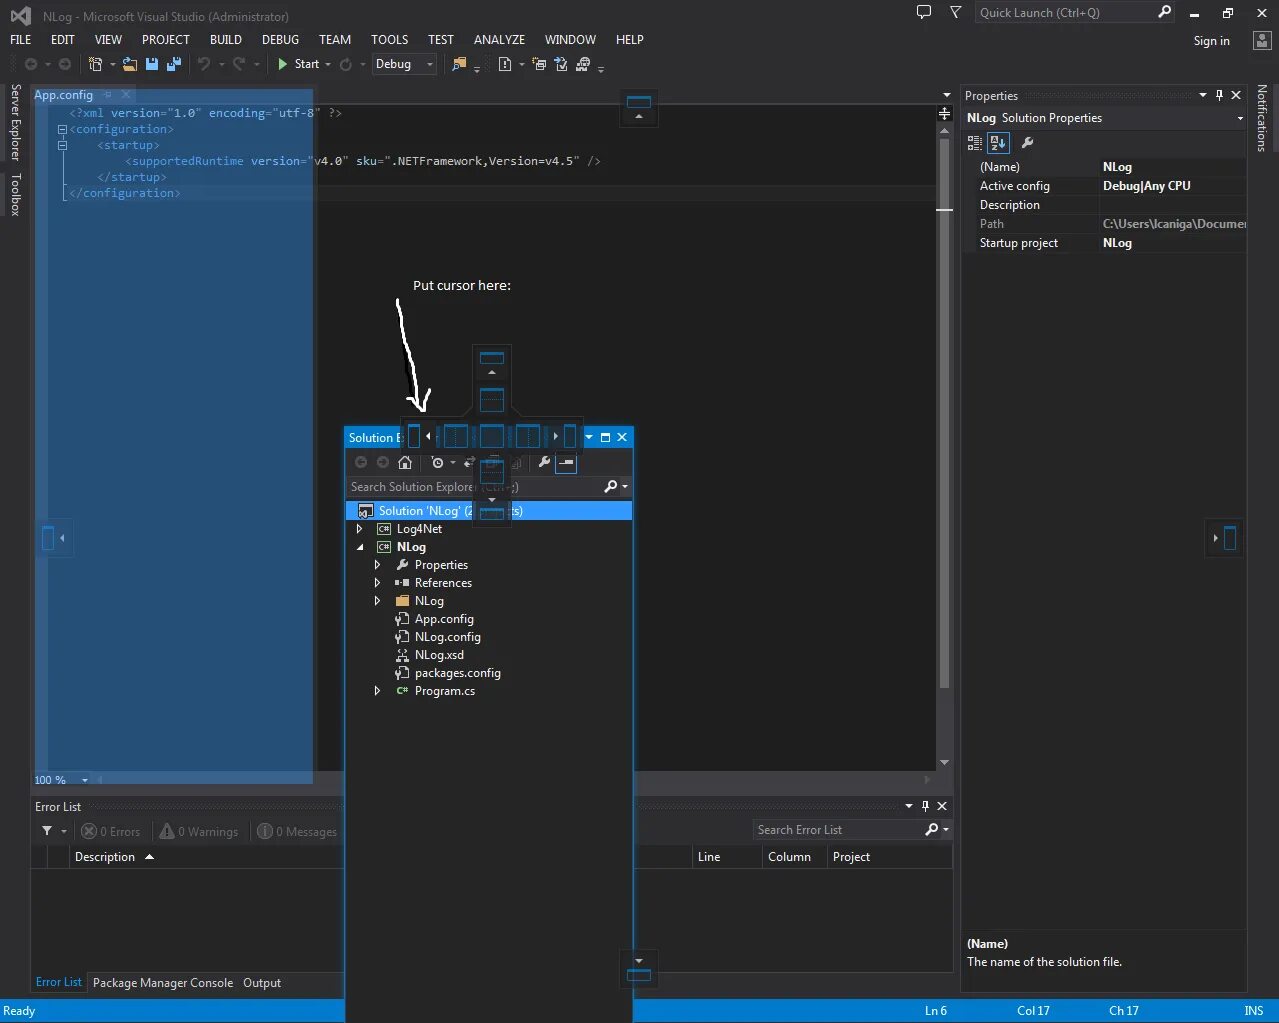Expand the Properties node under NLog
Viewport: 1279px width, 1023px height.
point(377,565)
